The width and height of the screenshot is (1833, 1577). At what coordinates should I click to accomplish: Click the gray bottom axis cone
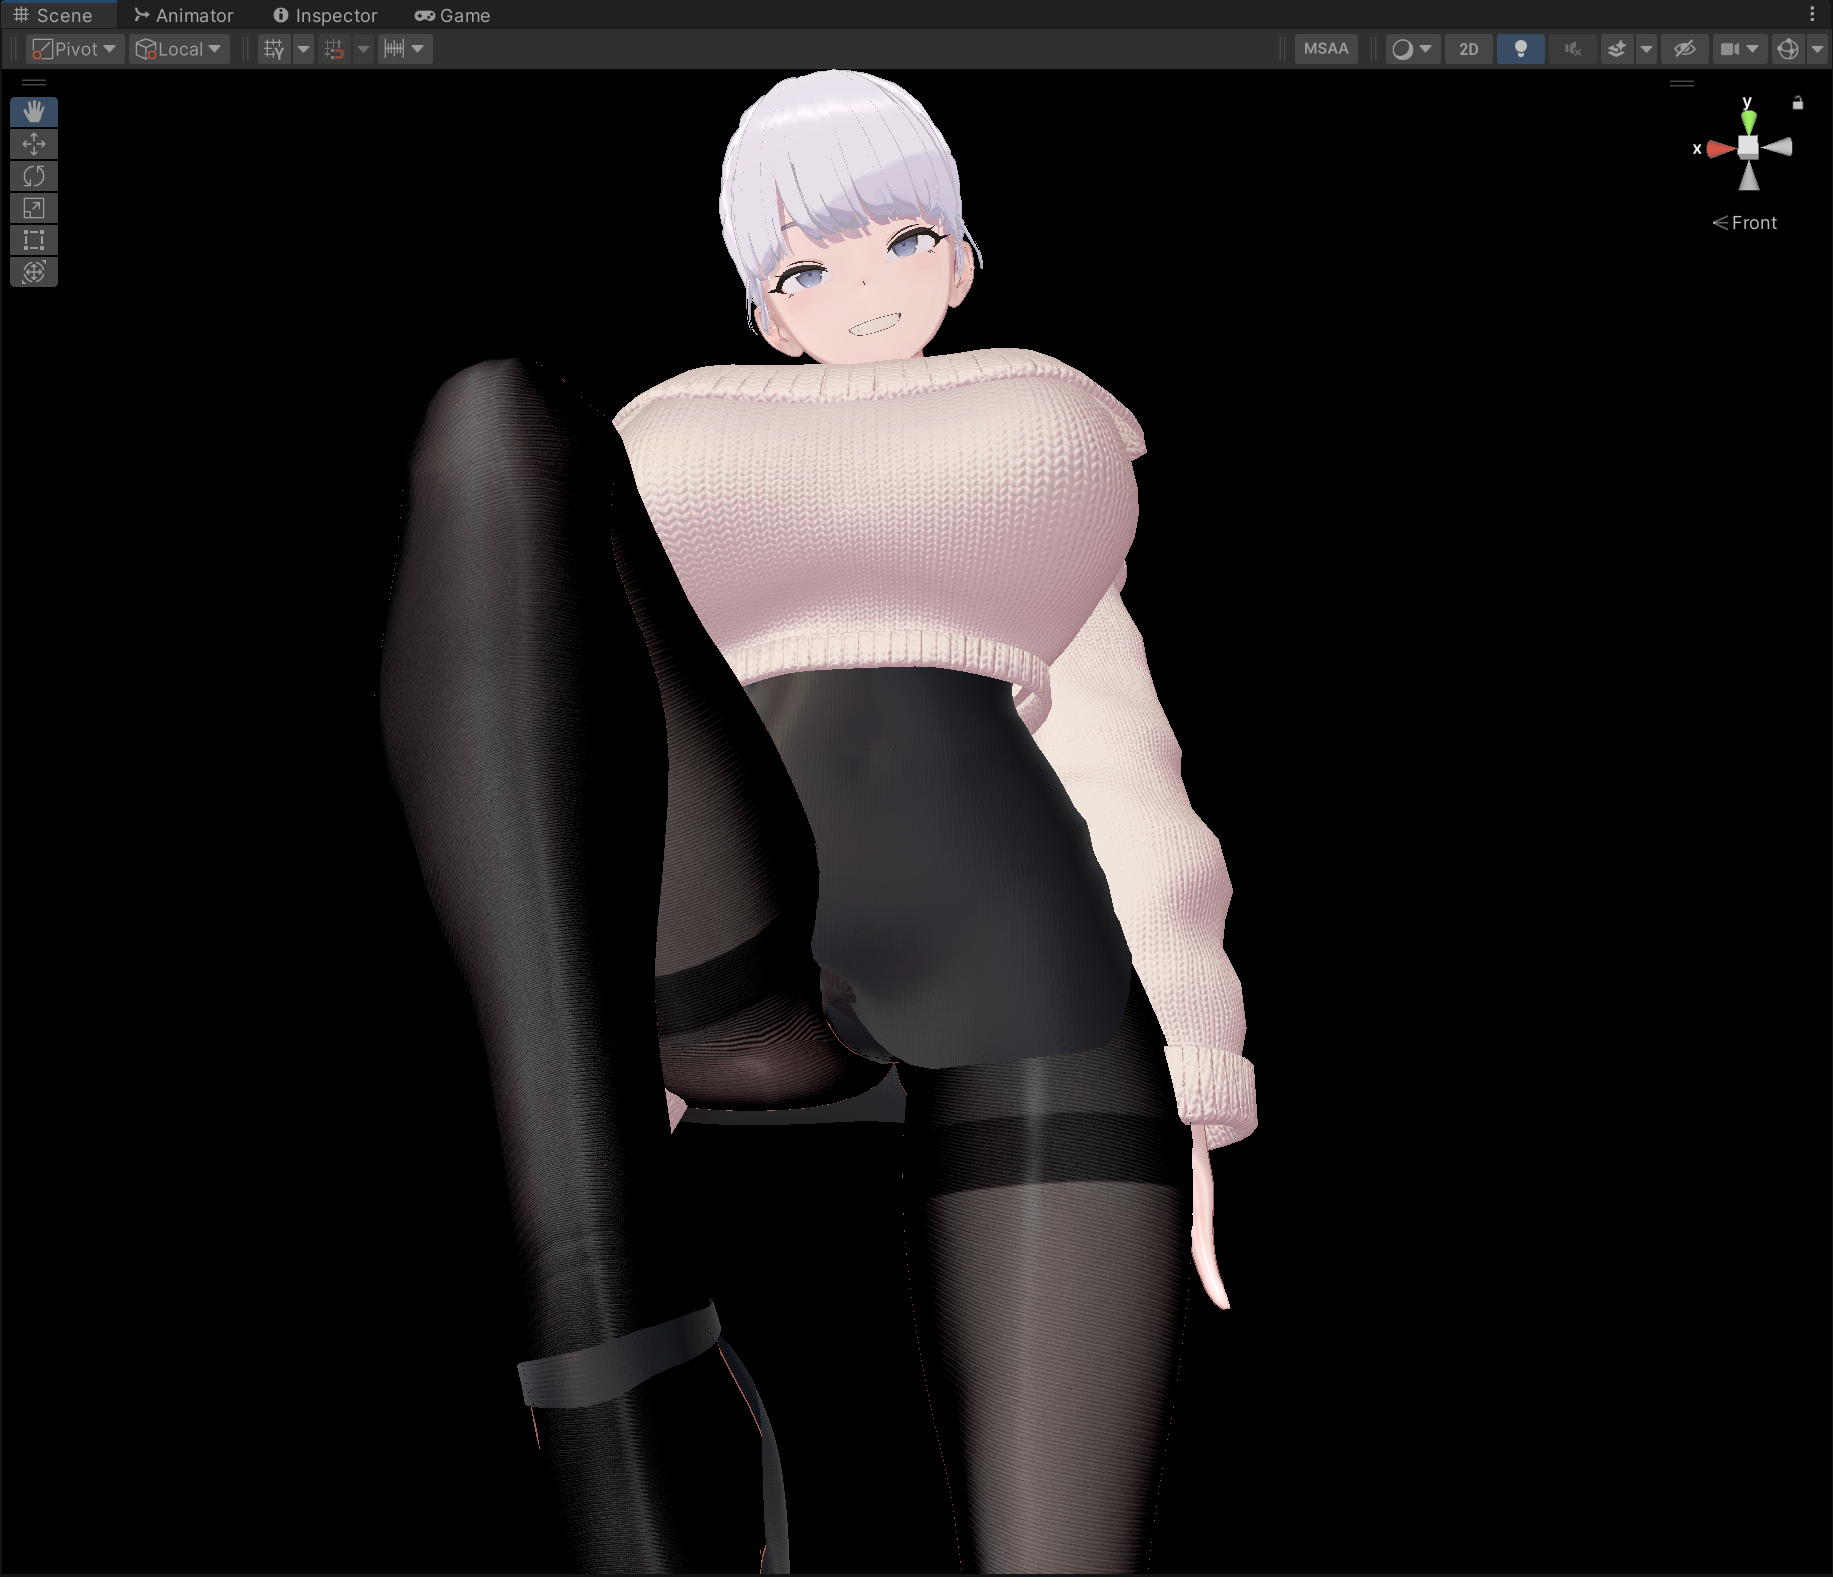click(1748, 176)
